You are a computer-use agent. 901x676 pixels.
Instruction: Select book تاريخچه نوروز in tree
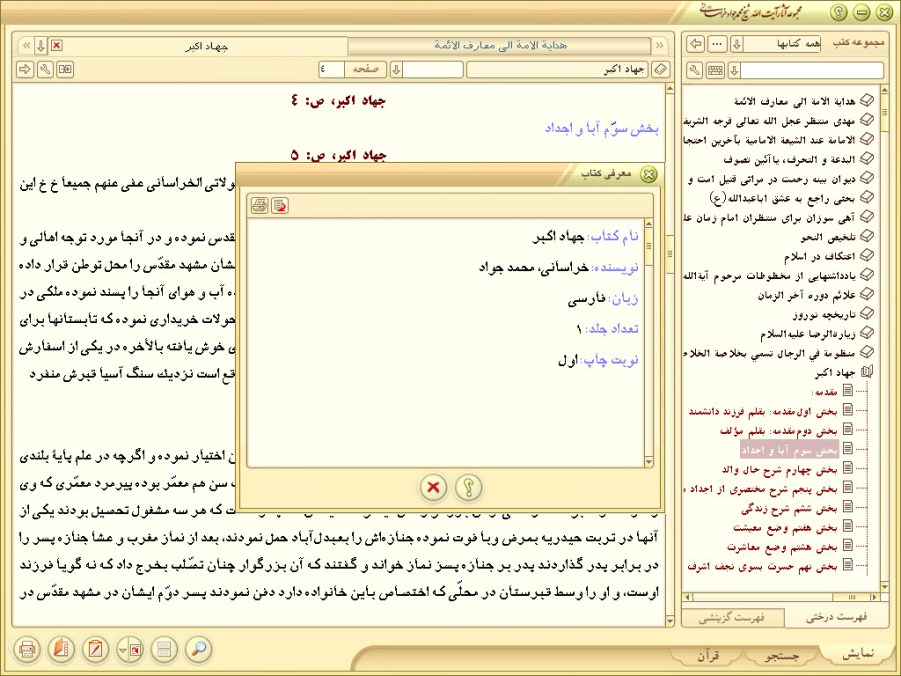pyautogui.click(x=825, y=314)
